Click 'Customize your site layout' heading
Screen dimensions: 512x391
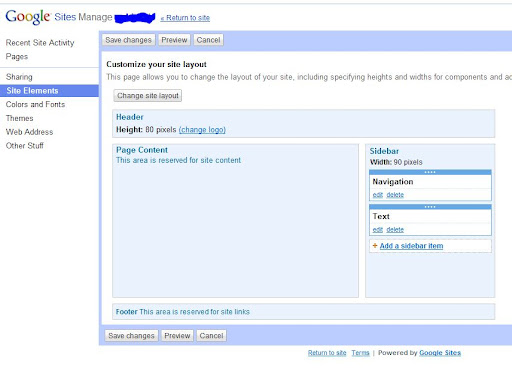(x=156, y=64)
